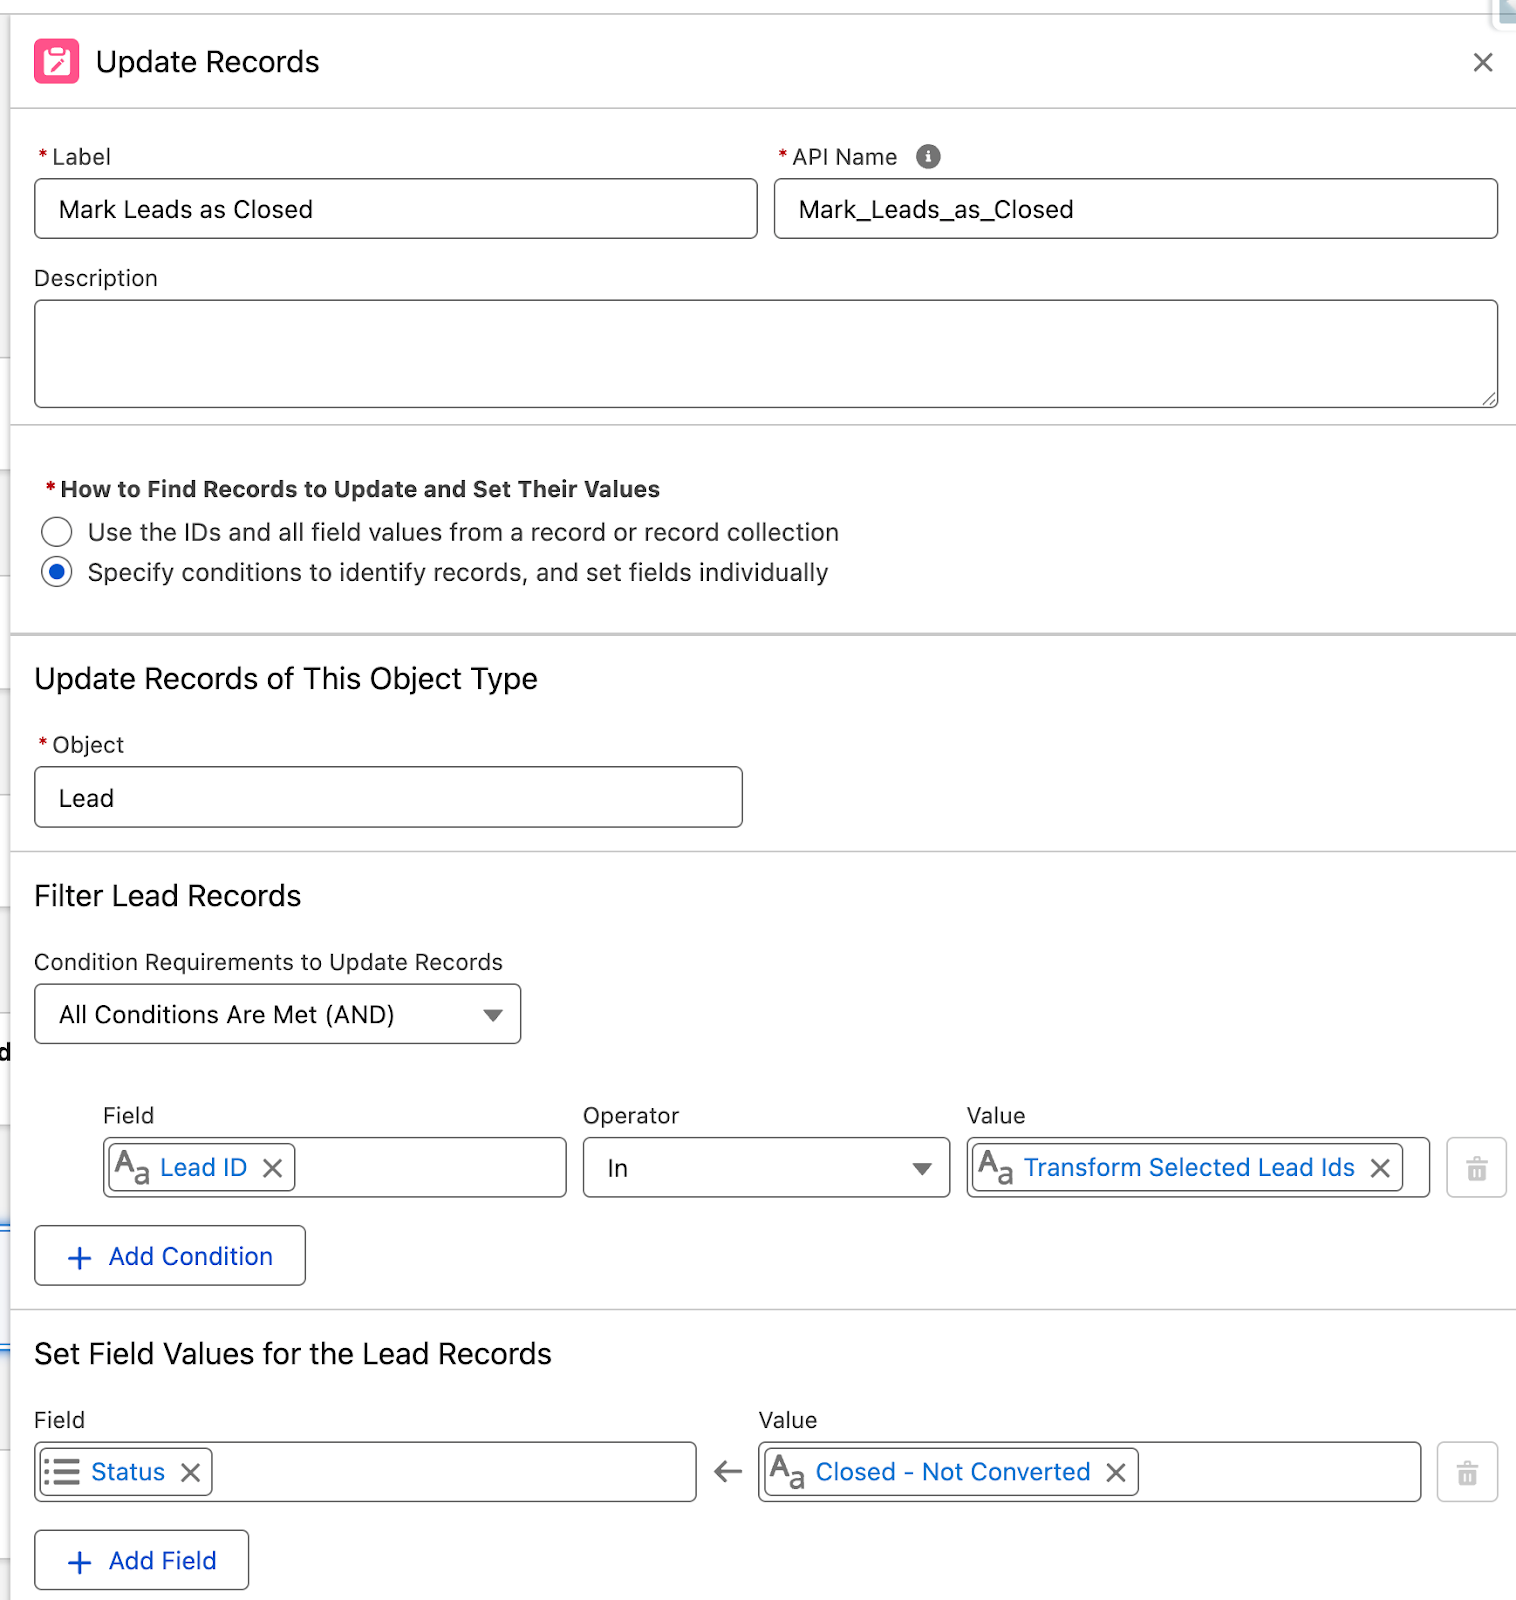1516x1600 pixels.
Task: Click the Update Records pink header icon
Action: pyautogui.click(x=56, y=61)
